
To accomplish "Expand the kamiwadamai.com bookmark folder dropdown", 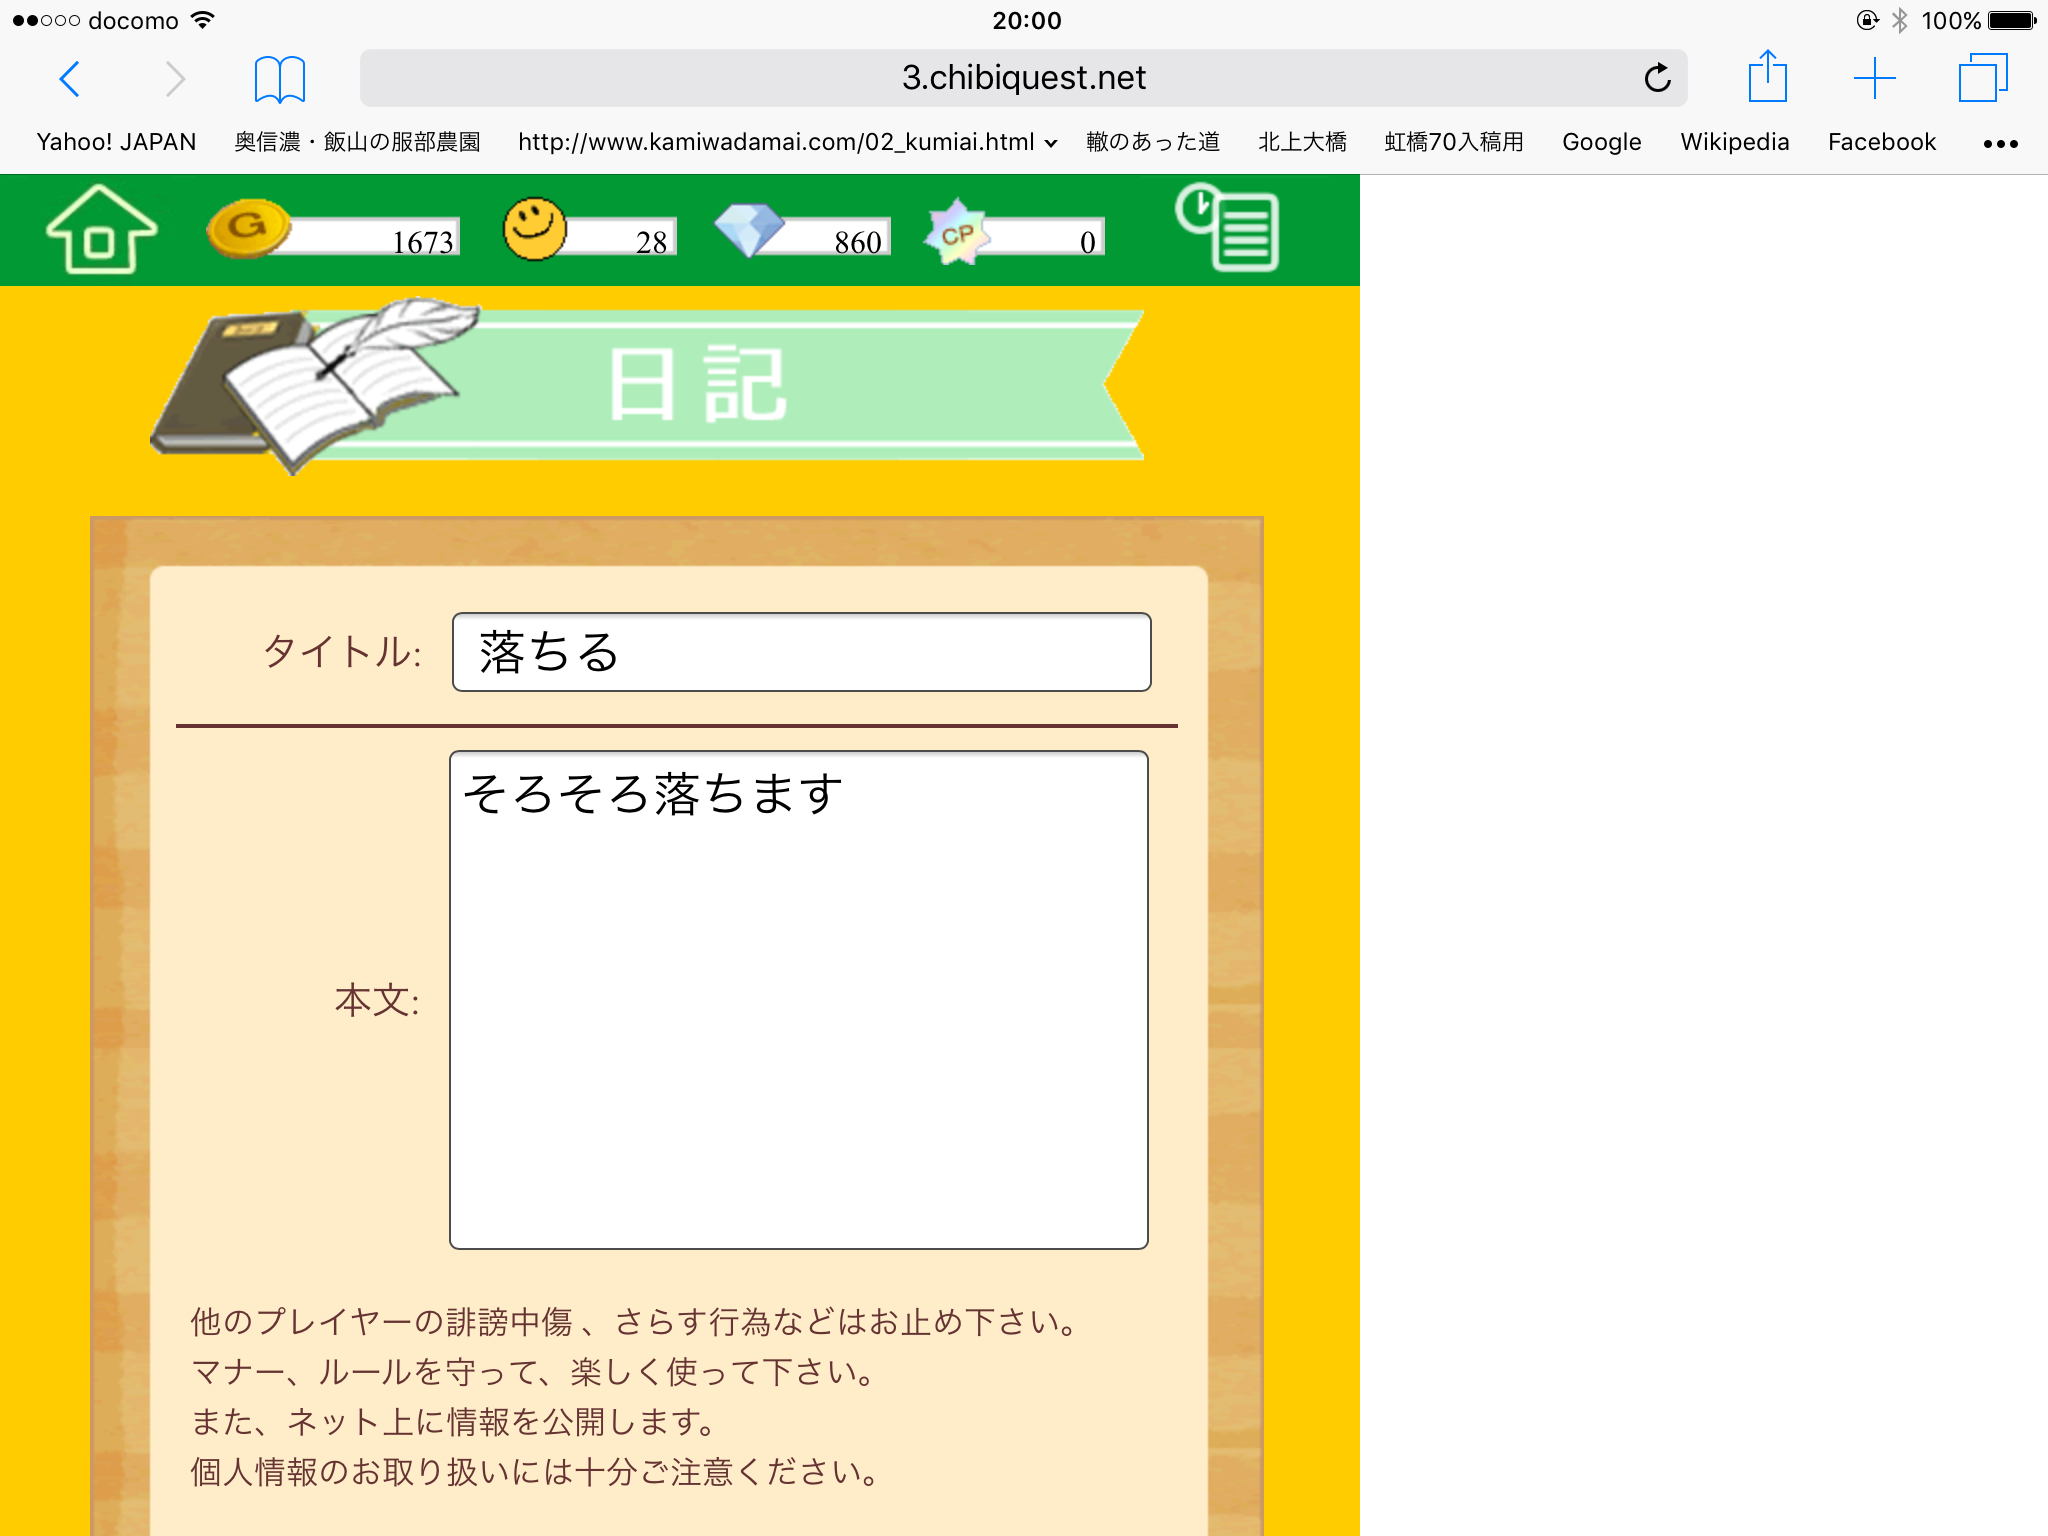I will pyautogui.click(x=1051, y=143).
